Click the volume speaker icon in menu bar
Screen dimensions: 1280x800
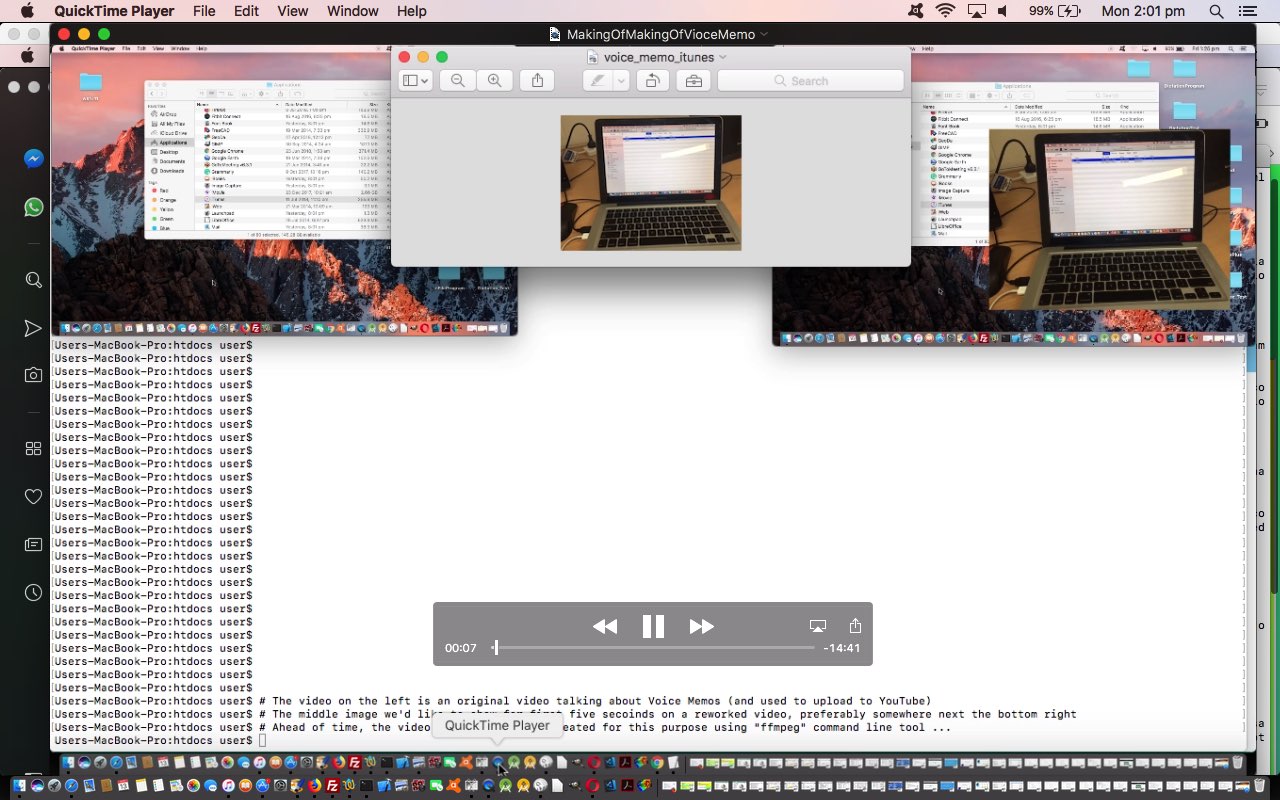(x=1003, y=11)
